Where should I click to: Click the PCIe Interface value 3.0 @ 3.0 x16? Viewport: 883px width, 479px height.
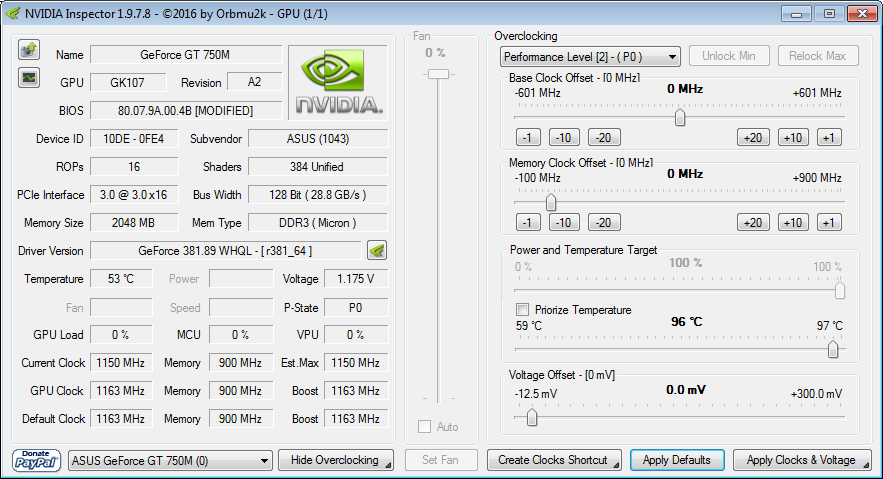click(x=133, y=195)
